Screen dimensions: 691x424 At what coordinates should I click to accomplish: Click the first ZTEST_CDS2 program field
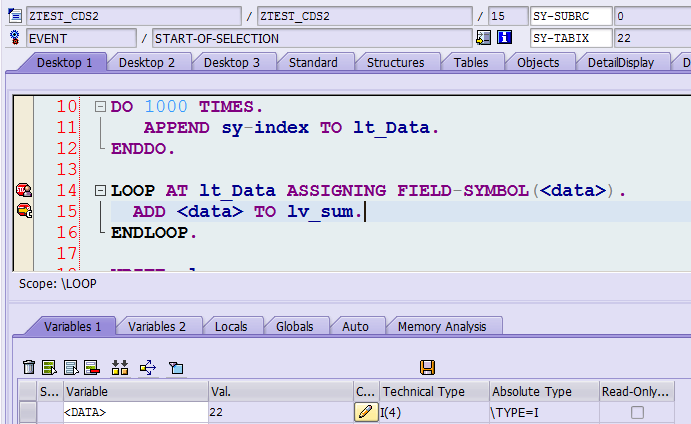coord(134,16)
